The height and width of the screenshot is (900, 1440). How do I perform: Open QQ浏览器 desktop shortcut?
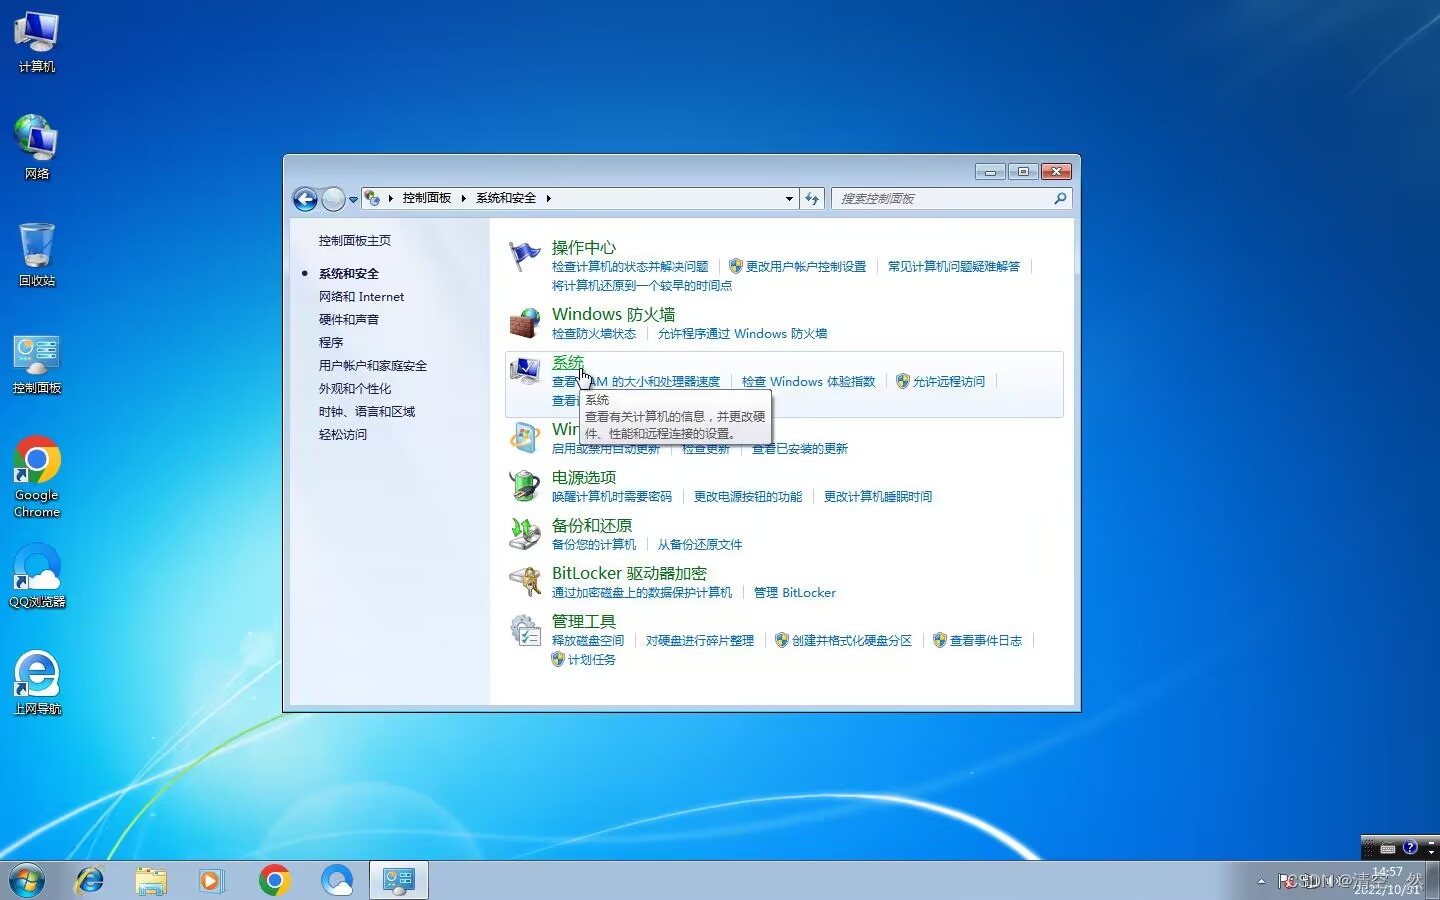coord(37,576)
